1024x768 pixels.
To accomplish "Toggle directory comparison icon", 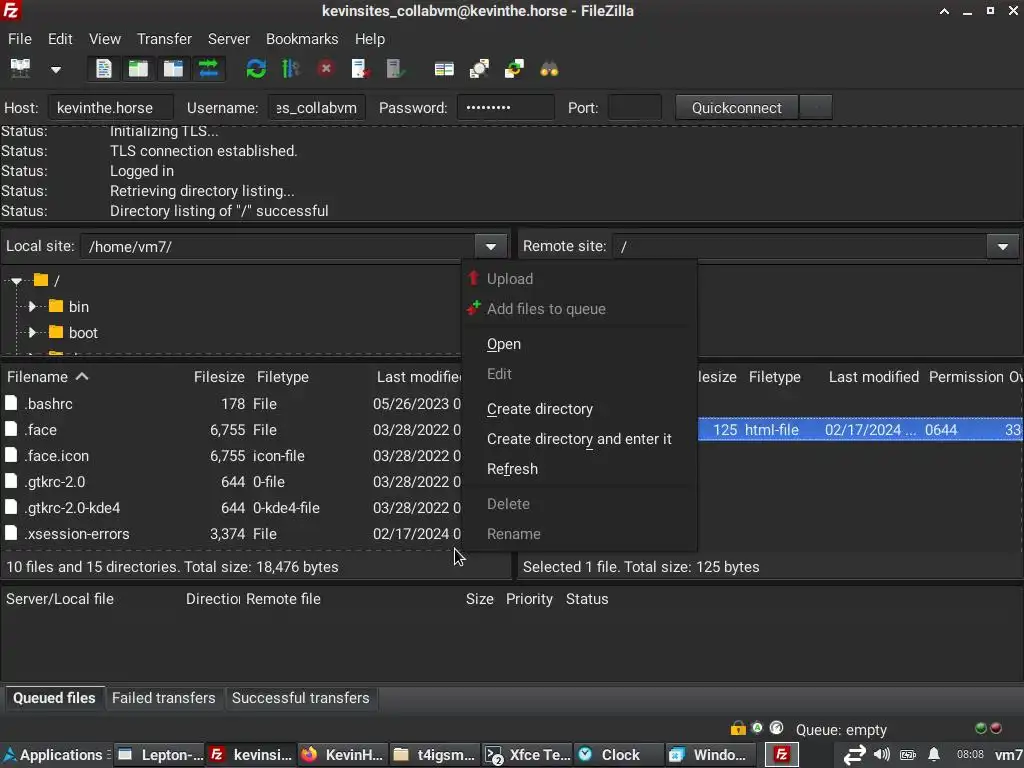I will point(479,69).
